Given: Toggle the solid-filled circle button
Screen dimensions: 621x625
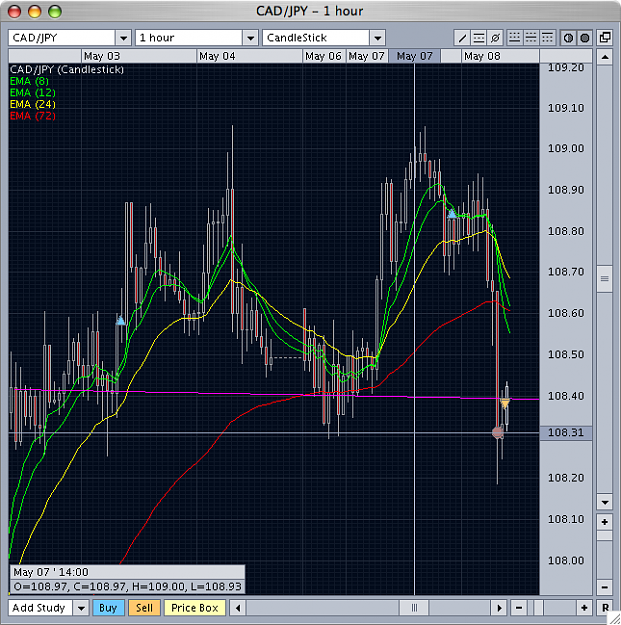Looking at the screenshot, I should [584, 38].
